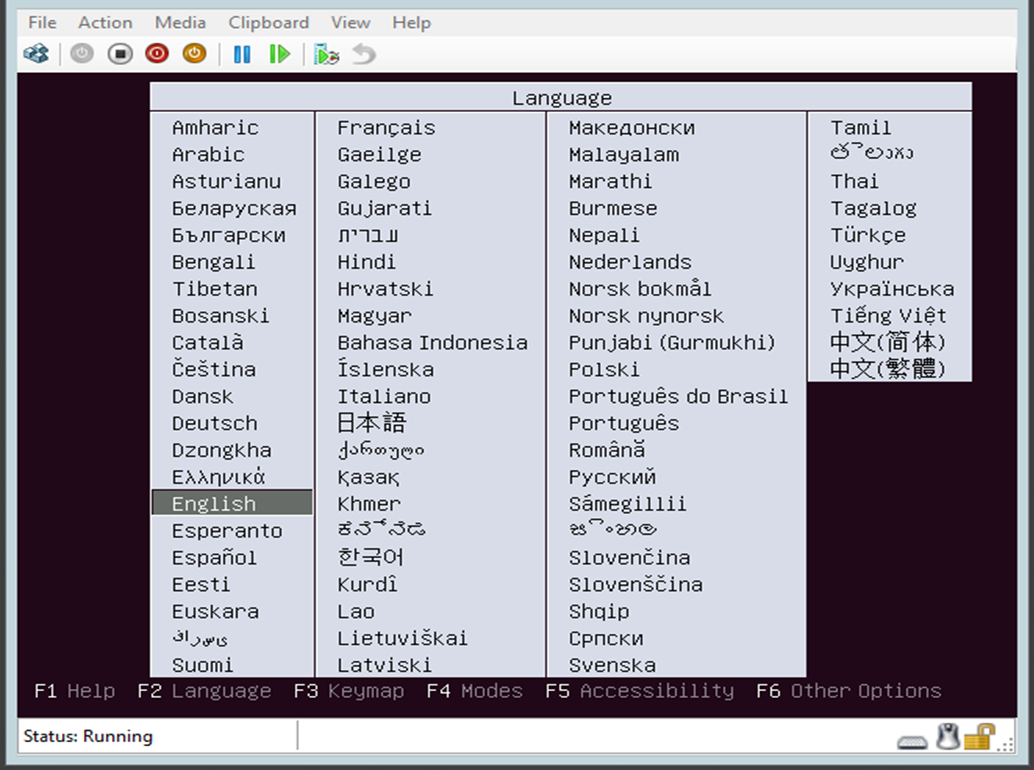Select Gaeilge language
The image size is (1034, 770).
click(x=379, y=154)
